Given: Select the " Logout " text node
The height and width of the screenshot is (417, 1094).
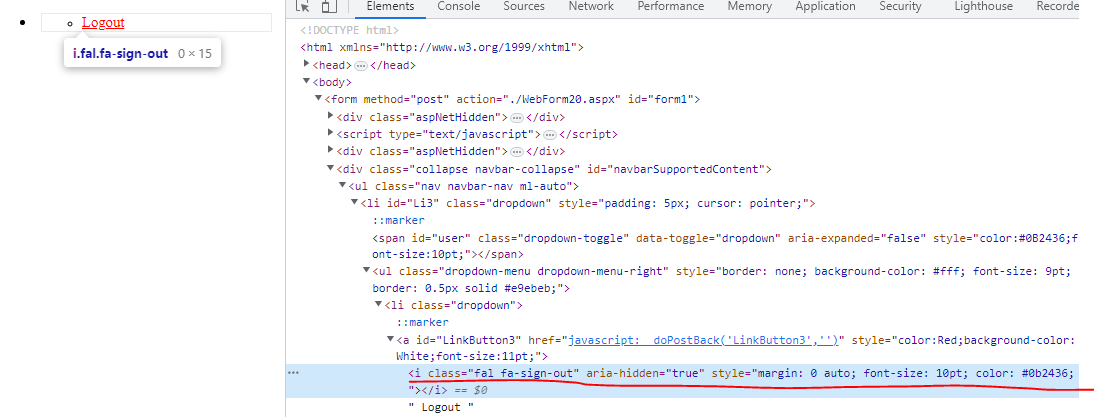Looking at the screenshot, I should (441, 407).
